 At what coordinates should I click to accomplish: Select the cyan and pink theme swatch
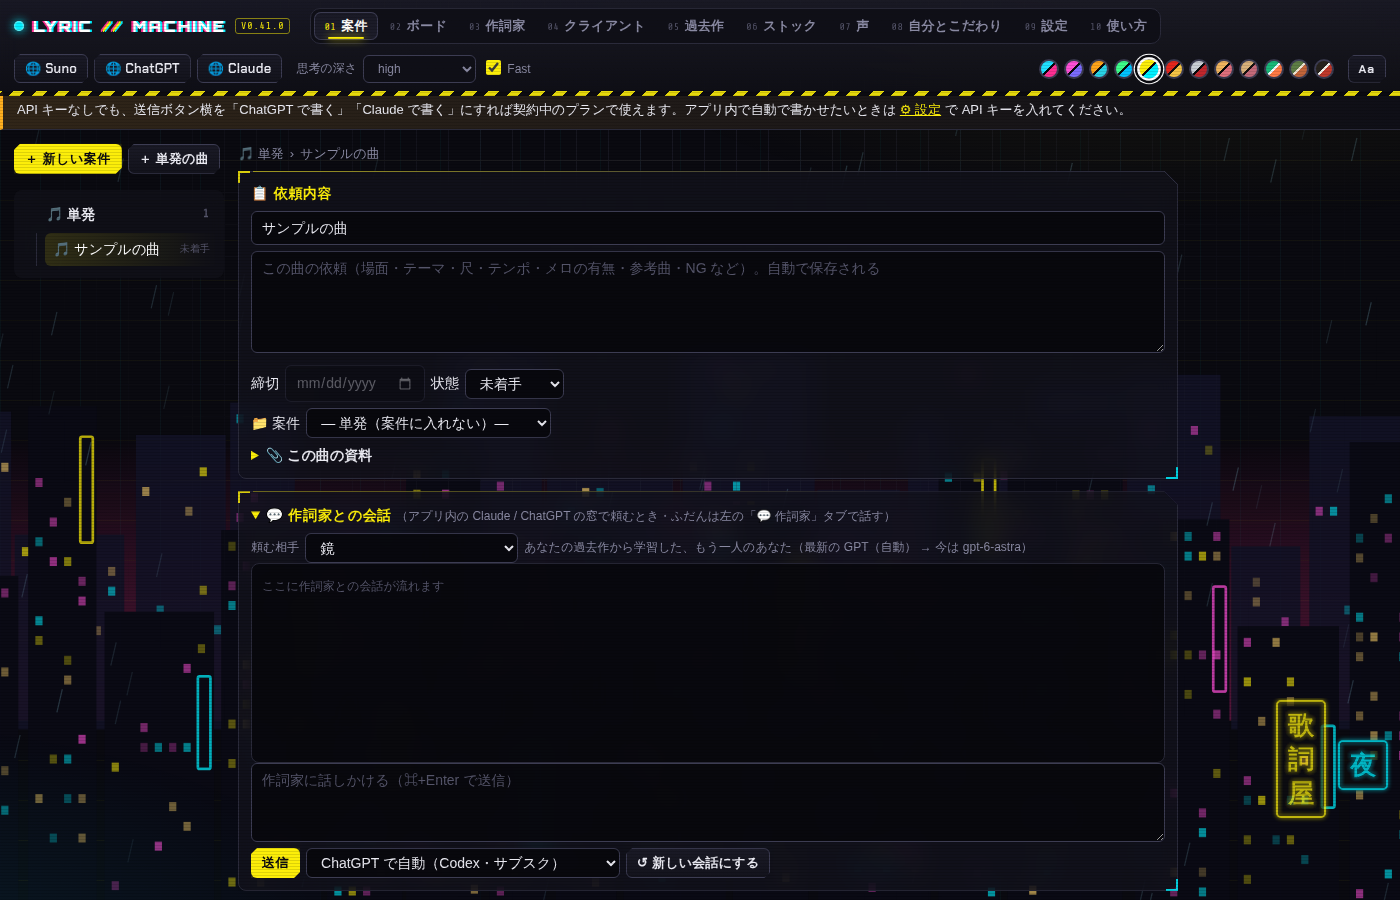coord(1049,69)
